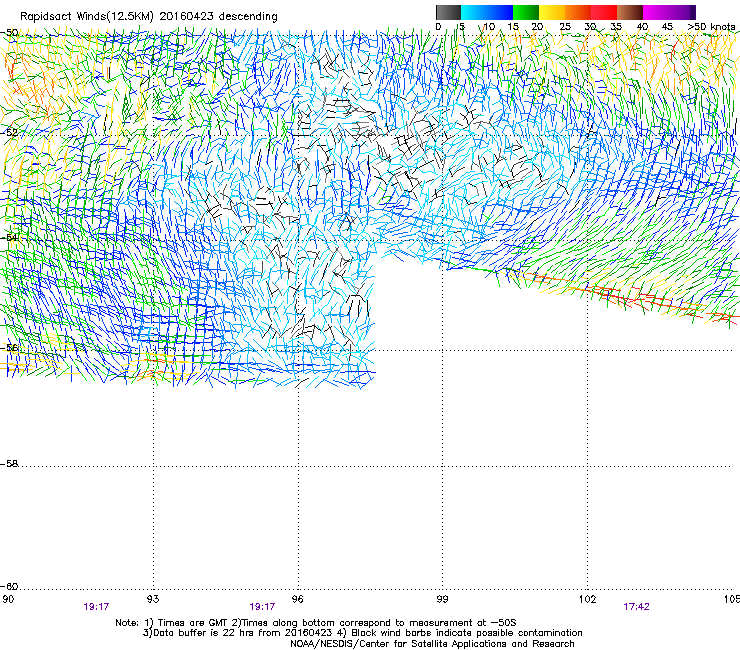The height and width of the screenshot is (650, 740).
Task: Click the 'Rapidscat Winds(12.5KM) 20160423 descending' title
Action: coord(149,17)
